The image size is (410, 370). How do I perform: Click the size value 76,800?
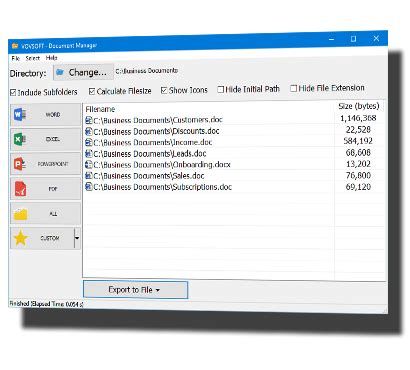pos(358,175)
